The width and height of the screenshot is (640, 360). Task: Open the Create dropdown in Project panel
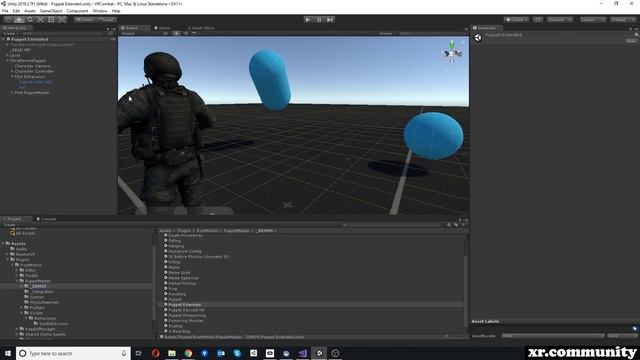click(x=10, y=224)
